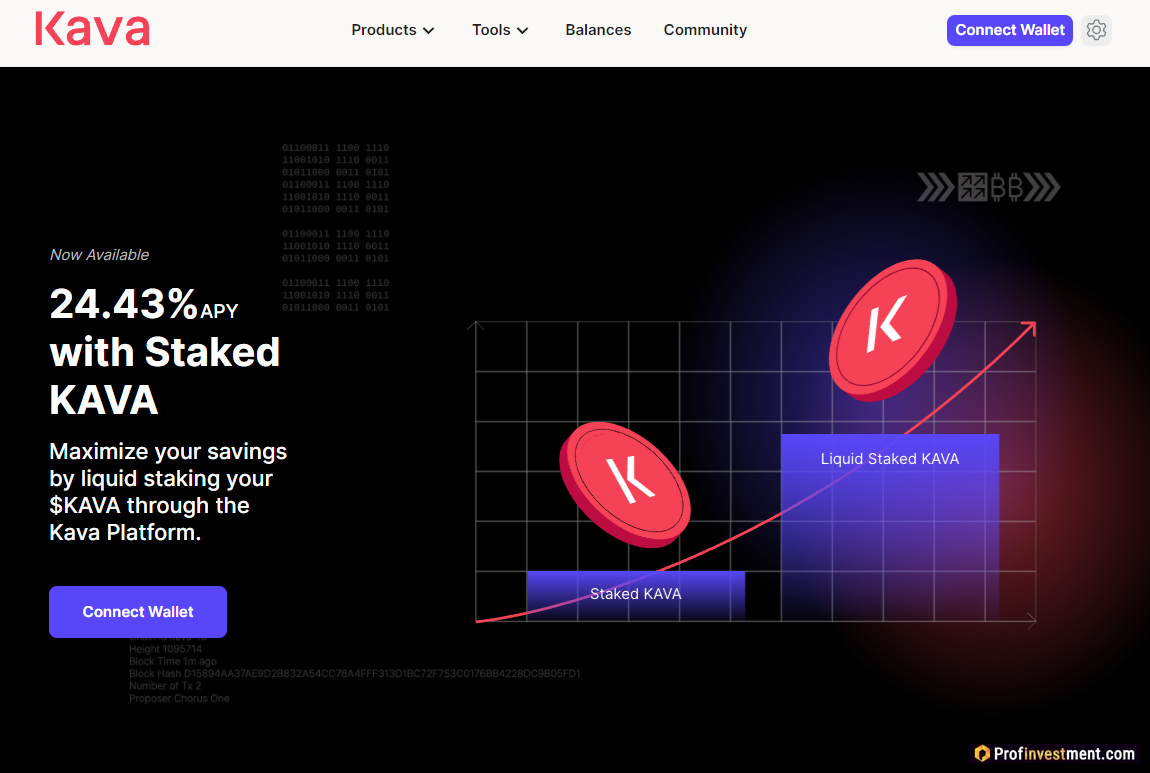Click the 'Proposer Chorus One' text
Screen dimensions: 1150x773
[x=179, y=698]
